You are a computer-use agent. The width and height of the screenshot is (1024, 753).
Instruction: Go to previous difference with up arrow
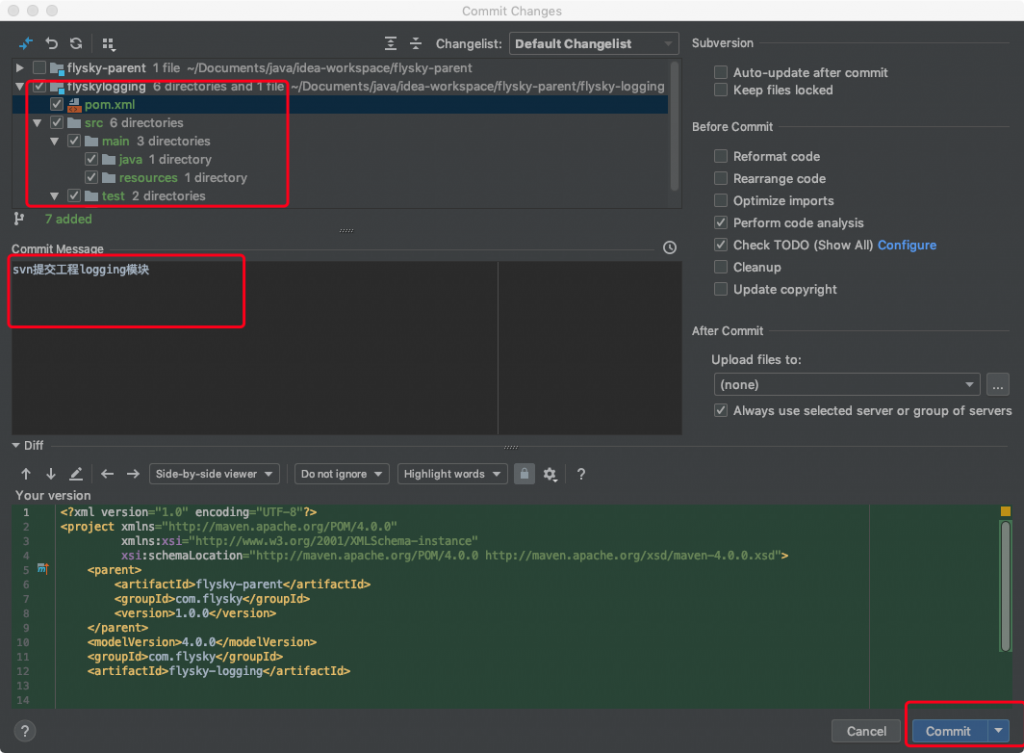click(x=26, y=474)
